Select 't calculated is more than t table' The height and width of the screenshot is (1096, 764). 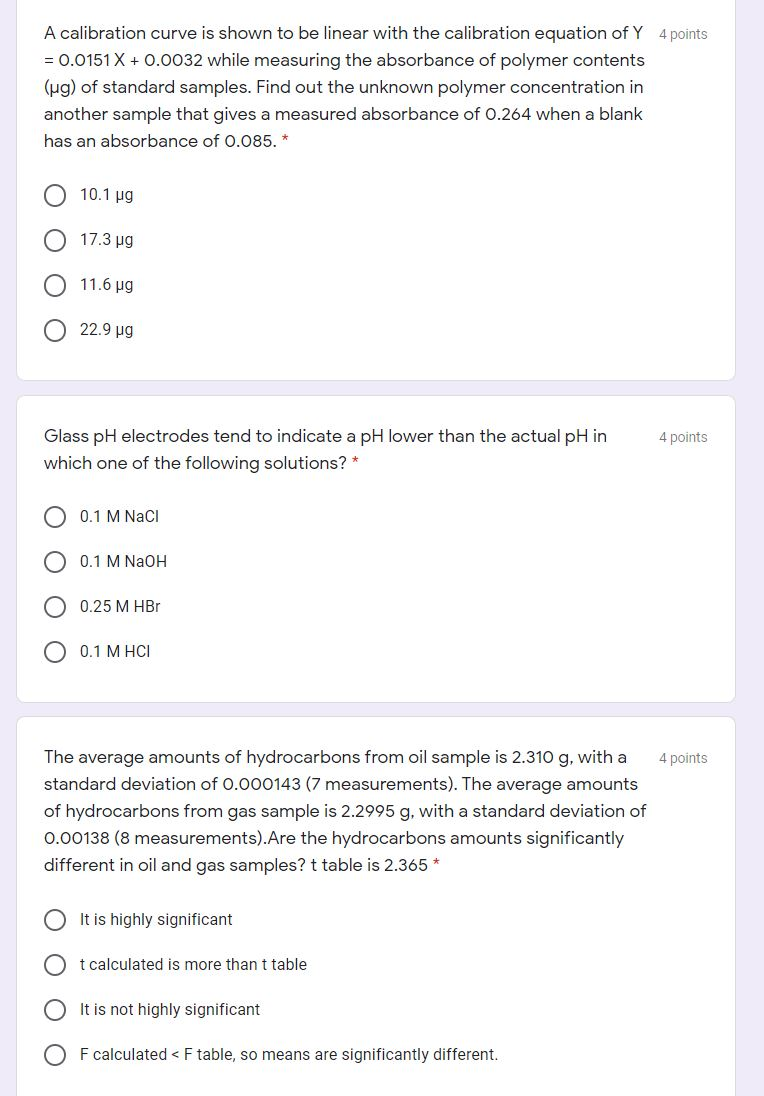tap(55, 965)
